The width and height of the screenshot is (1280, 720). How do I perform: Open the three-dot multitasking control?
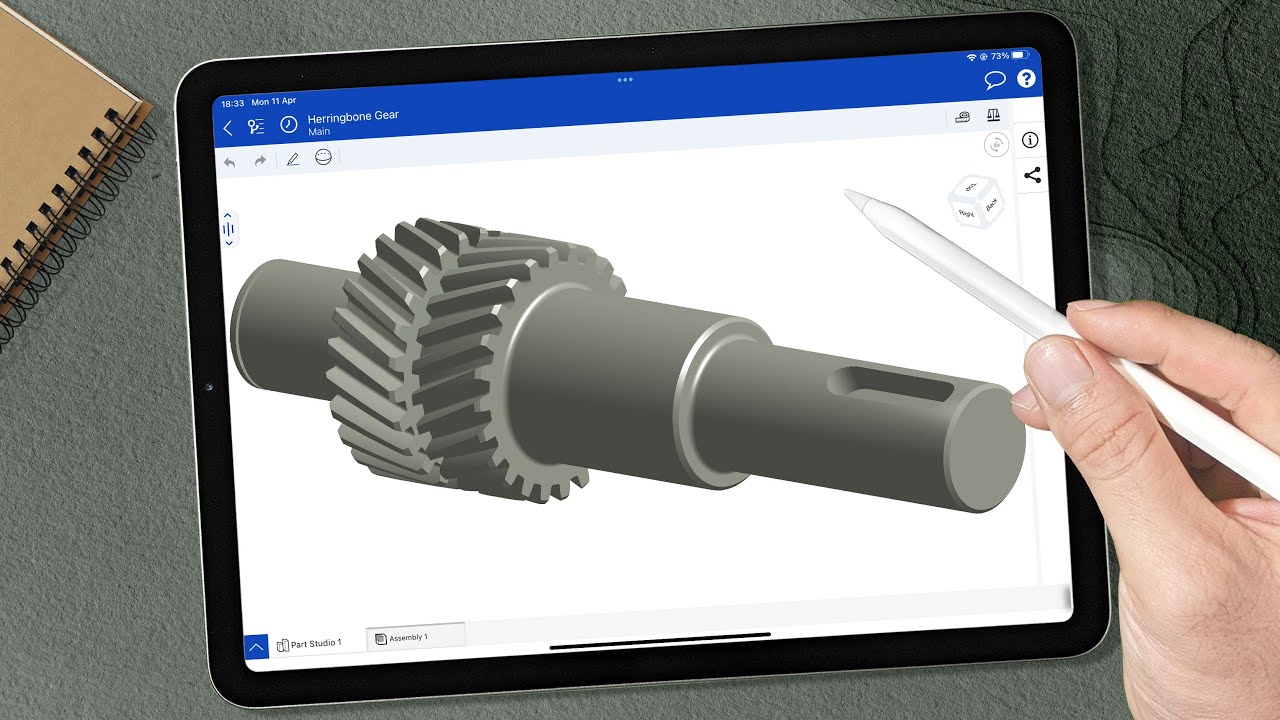625,79
